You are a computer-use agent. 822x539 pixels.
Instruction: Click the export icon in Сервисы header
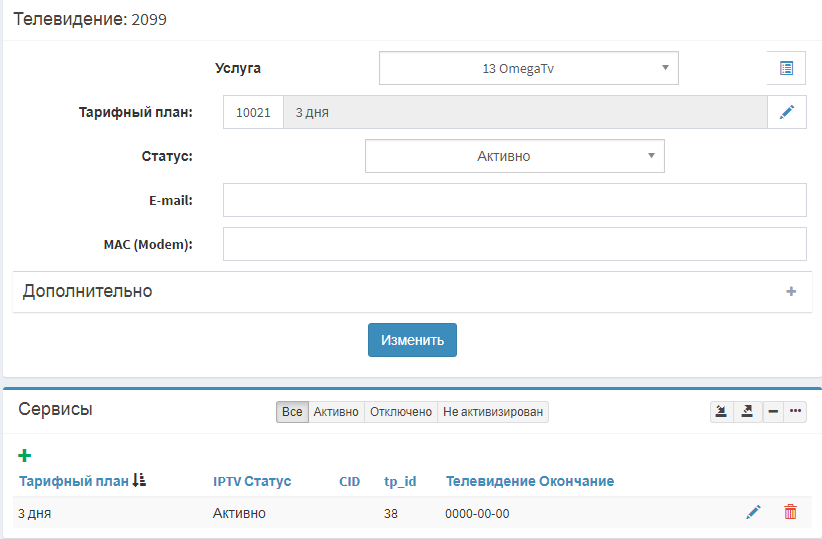[748, 412]
